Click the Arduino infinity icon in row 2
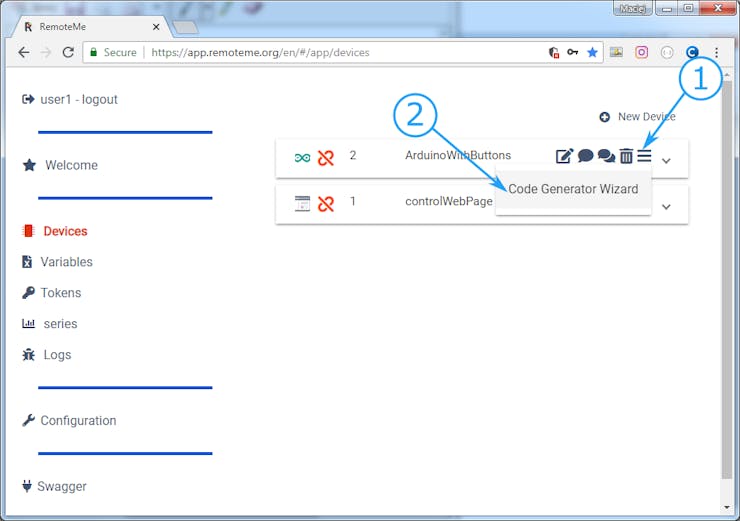Screen dimensions: 740x521 pyautogui.click(x=303, y=158)
